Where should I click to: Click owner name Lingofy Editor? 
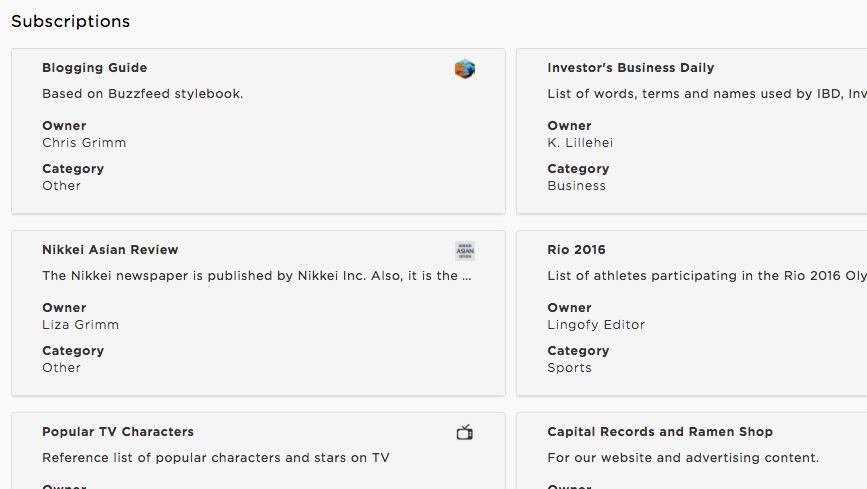(596, 325)
